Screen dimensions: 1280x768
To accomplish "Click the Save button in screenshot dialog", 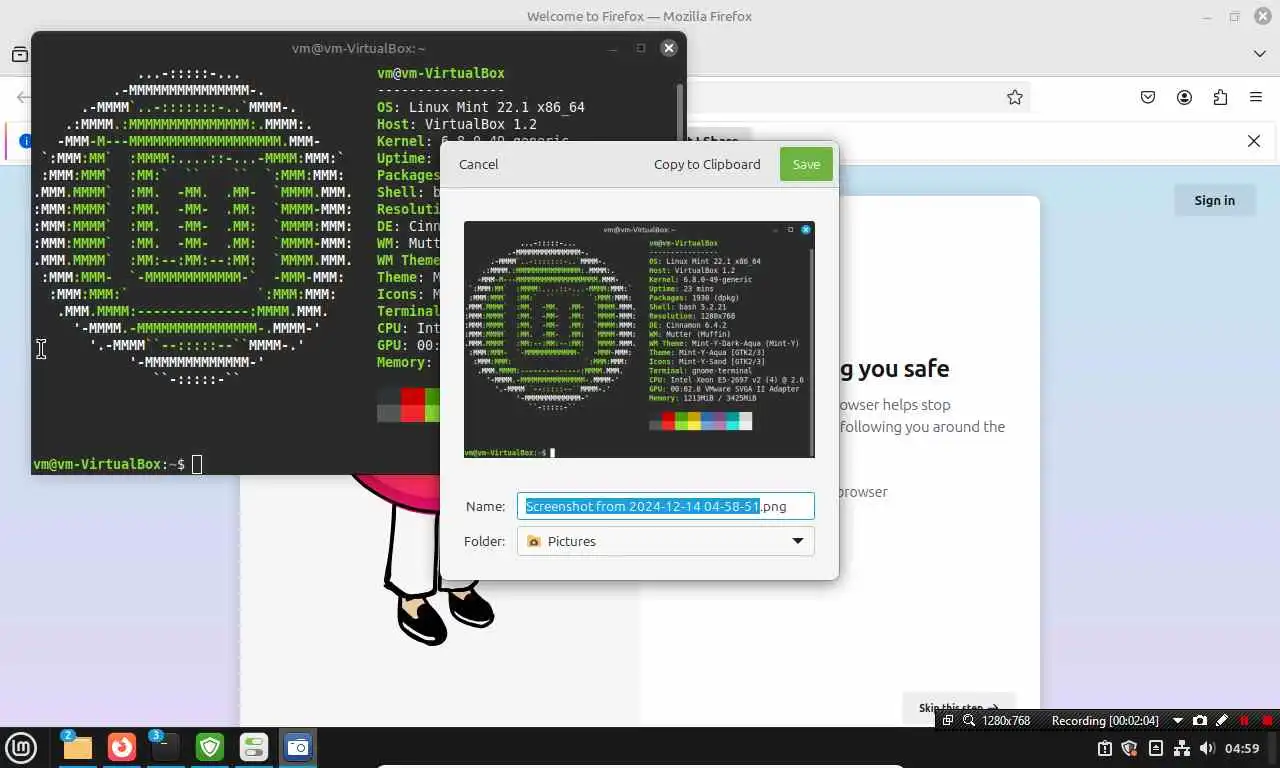I will (x=806, y=164).
